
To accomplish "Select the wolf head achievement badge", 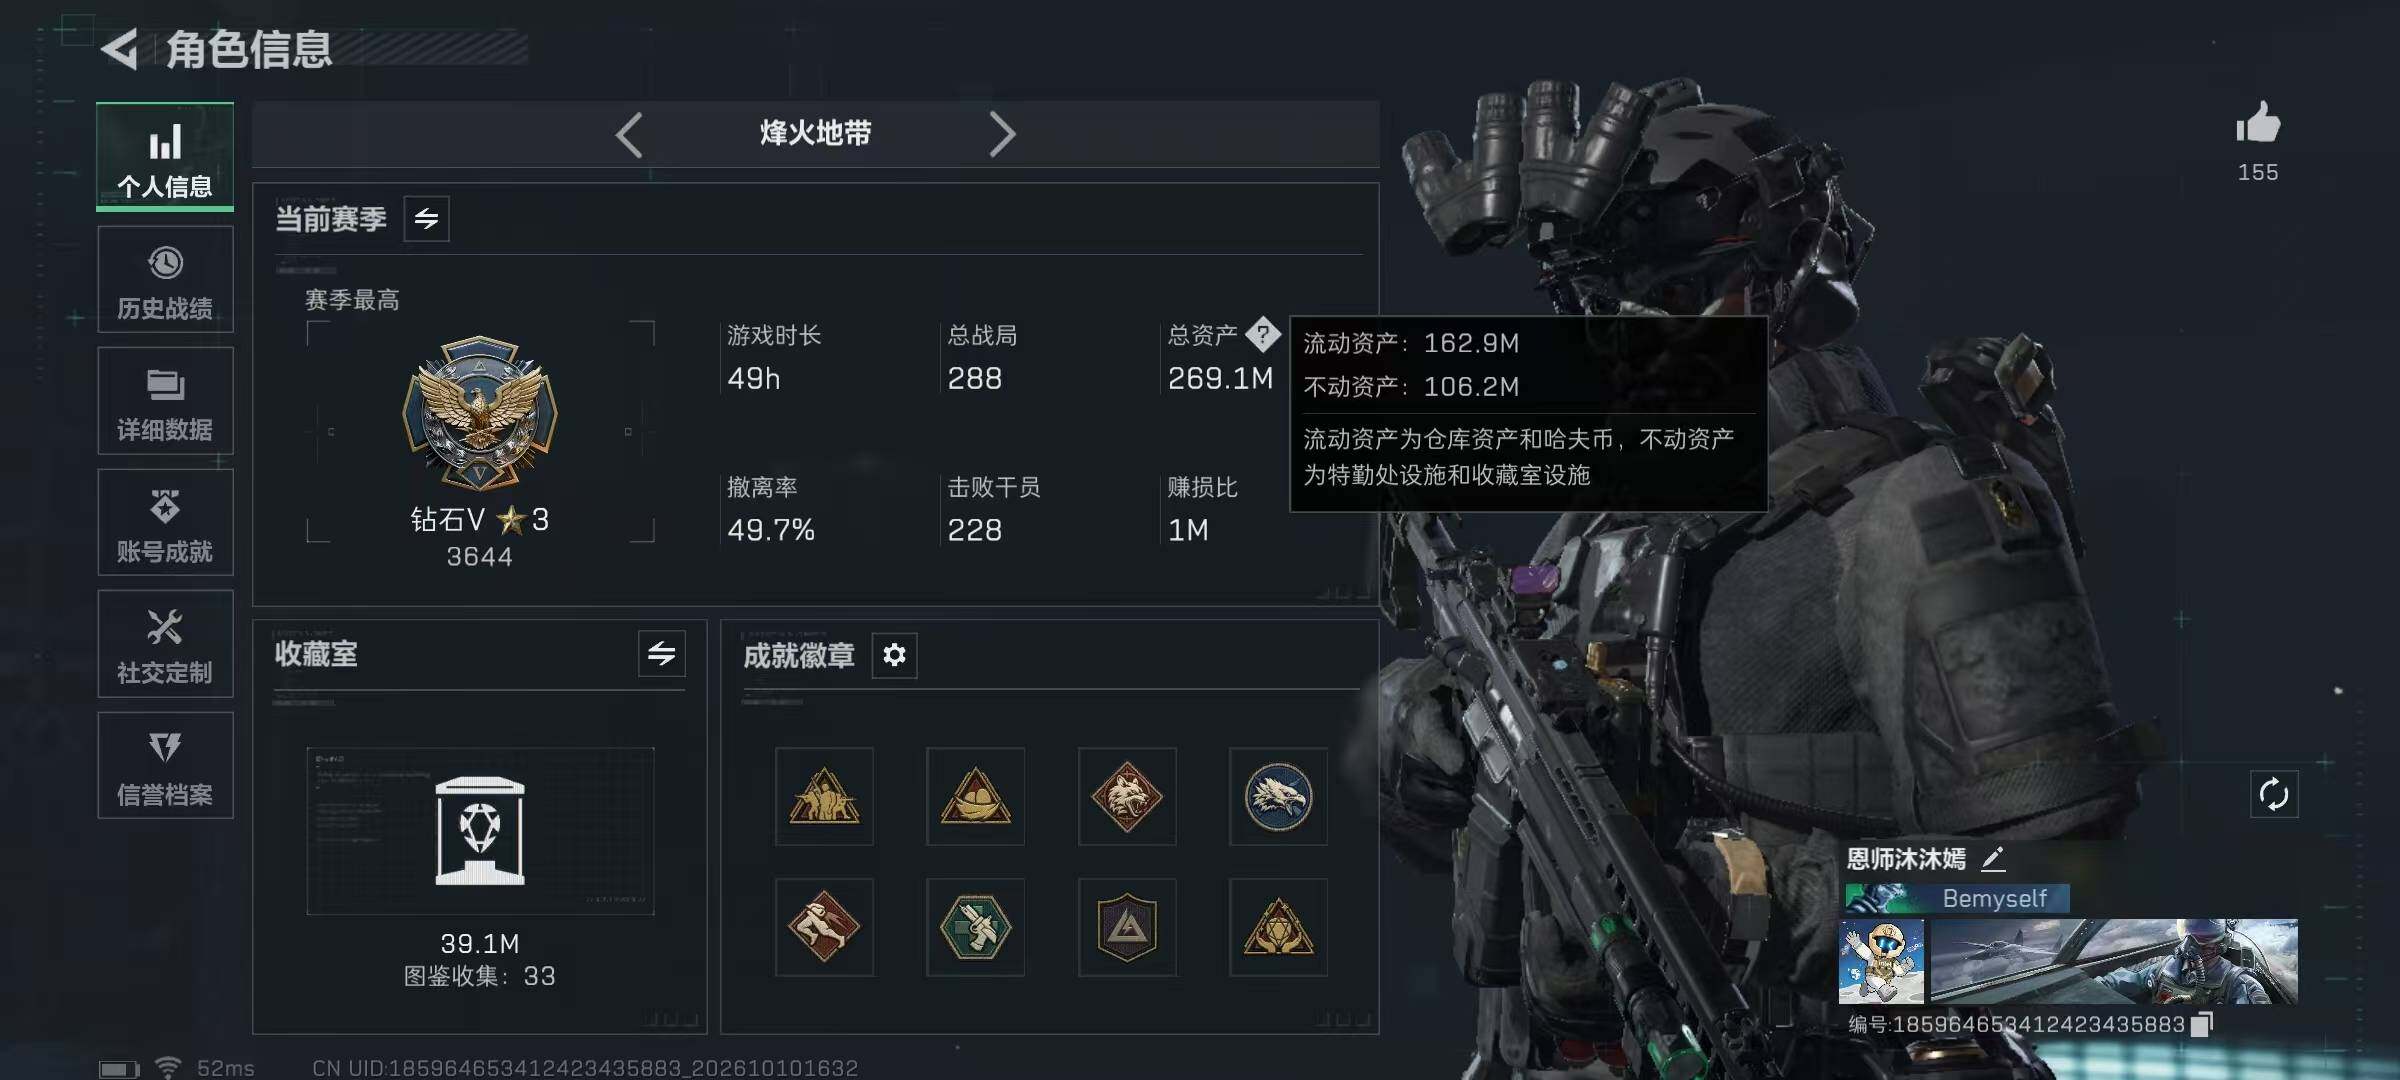I will pyautogui.click(x=1127, y=797).
